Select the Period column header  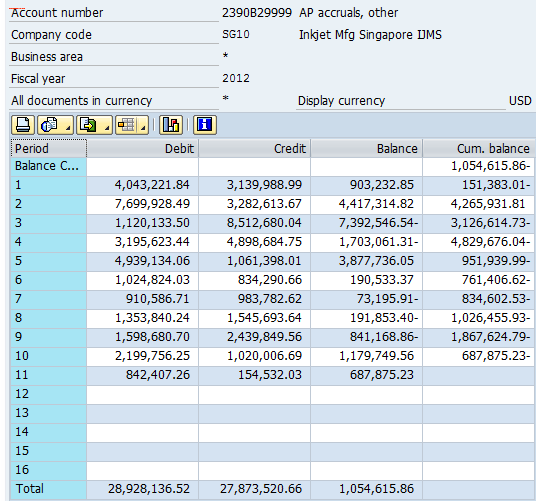pos(49,149)
